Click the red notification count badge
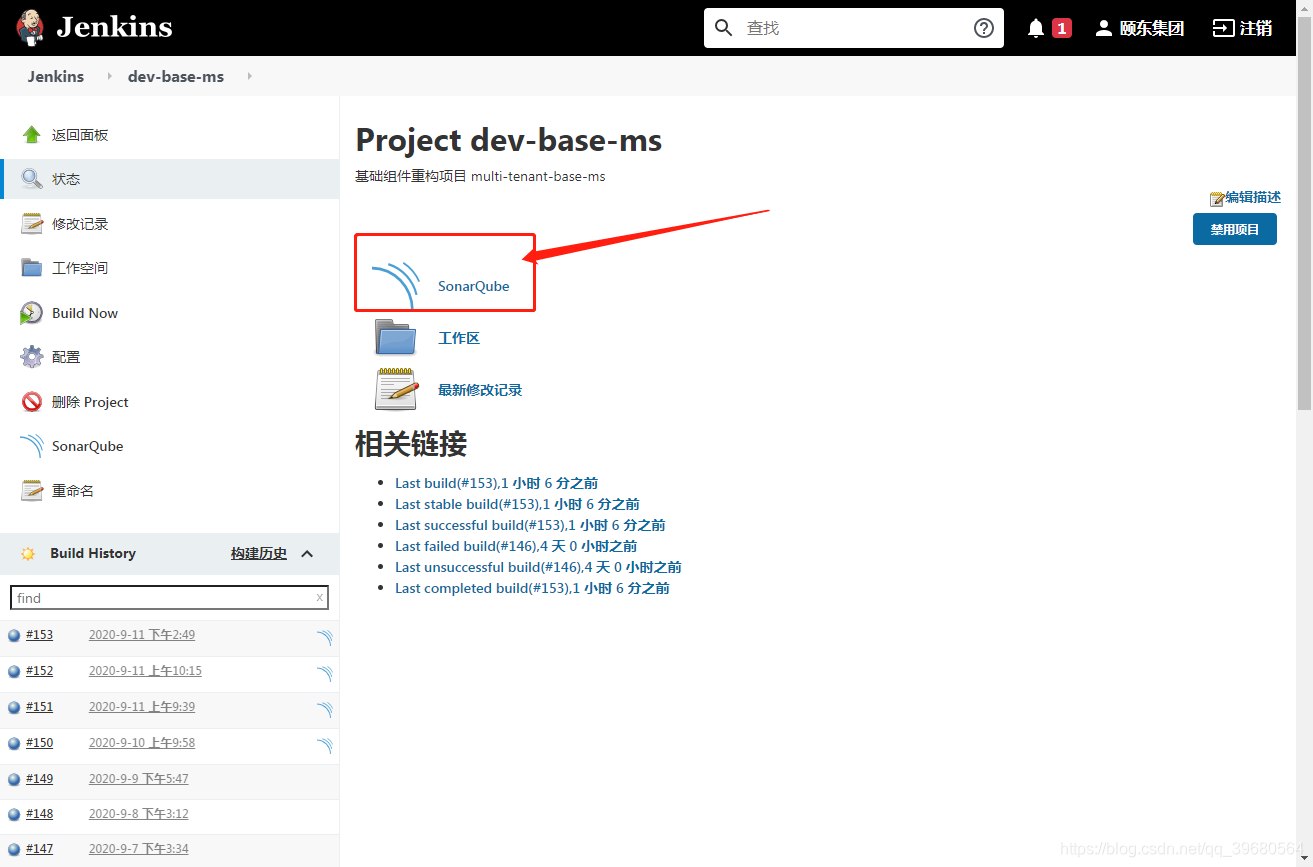This screenshot has height=867, width=1313. click(x=1062, y=28)
